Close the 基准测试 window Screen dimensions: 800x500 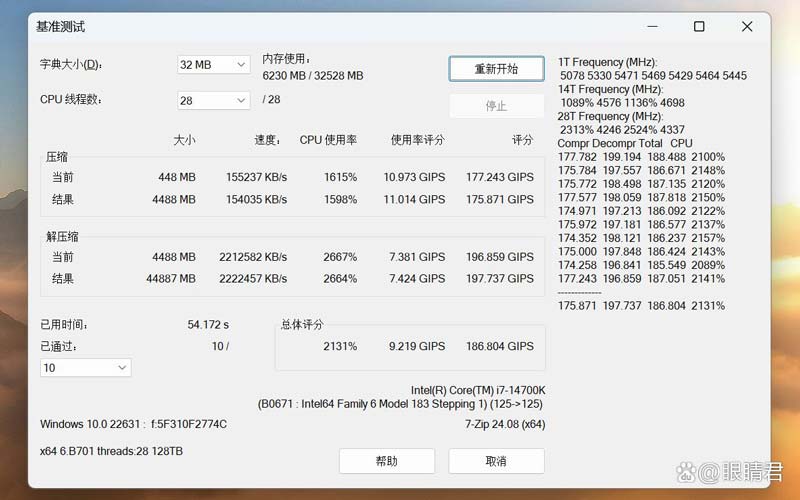747,27
